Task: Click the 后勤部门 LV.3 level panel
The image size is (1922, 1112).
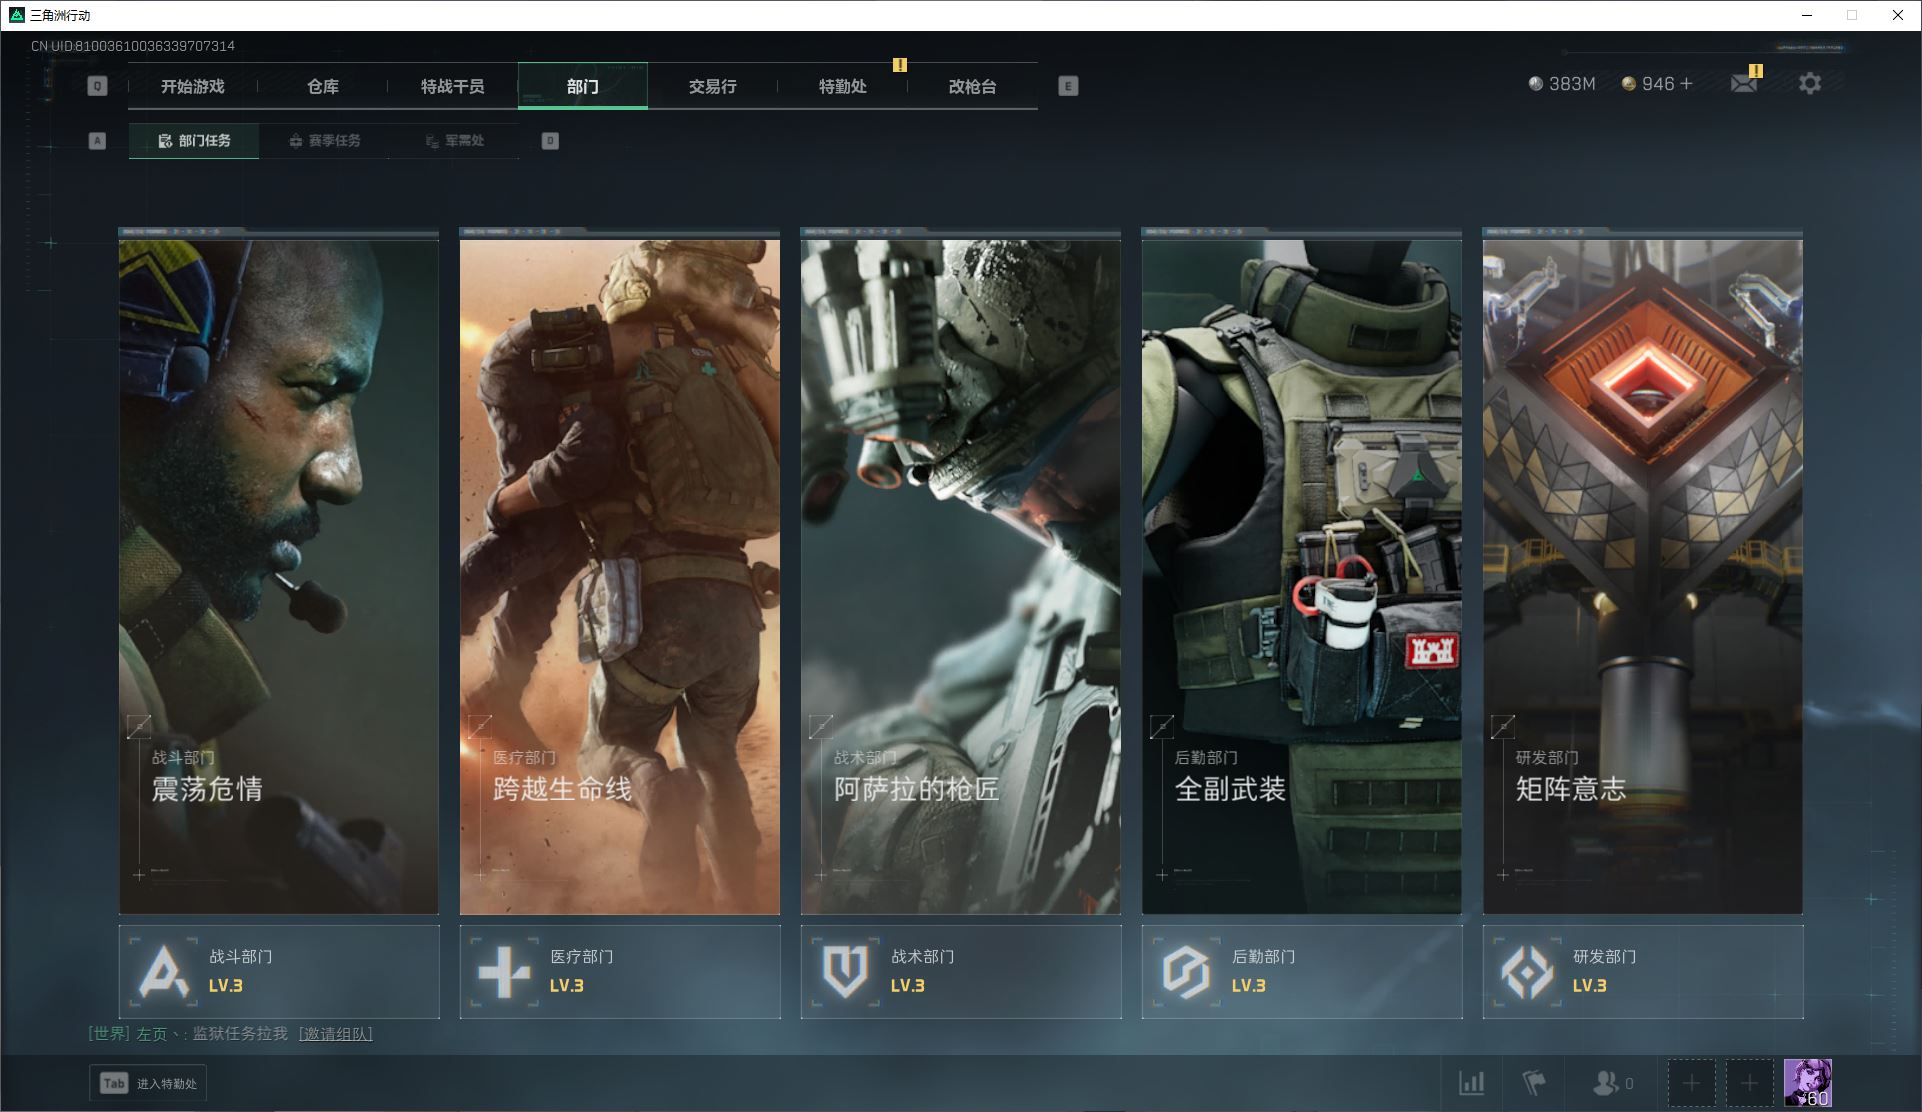Action: point(1302,971)
